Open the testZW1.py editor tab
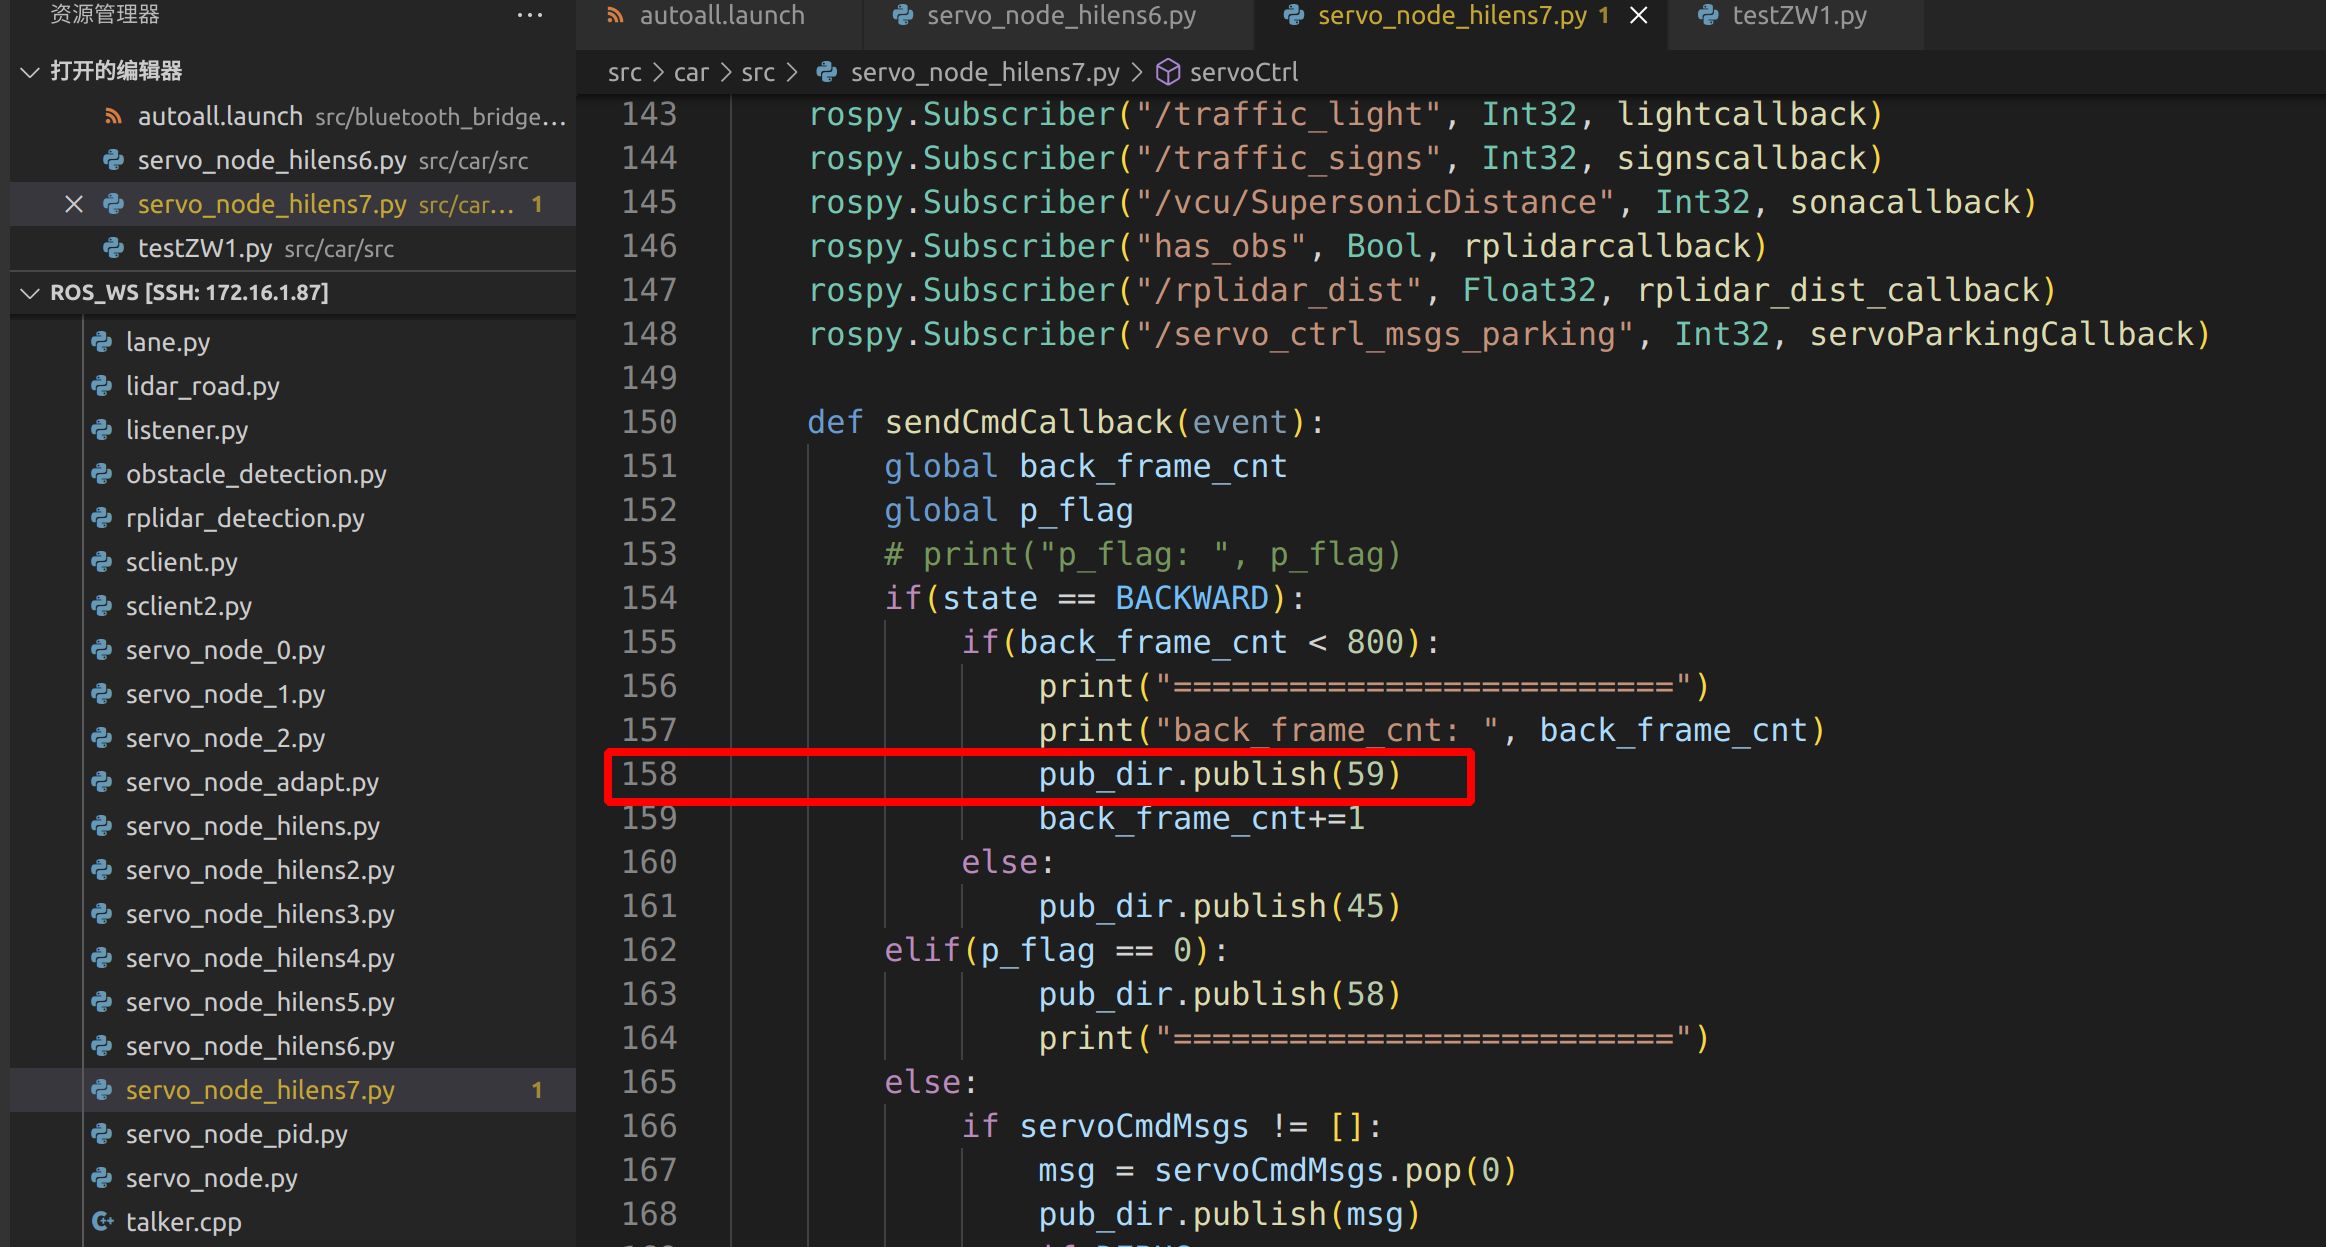Viewport: 2326px width, 1247px height. [1798, 15]
